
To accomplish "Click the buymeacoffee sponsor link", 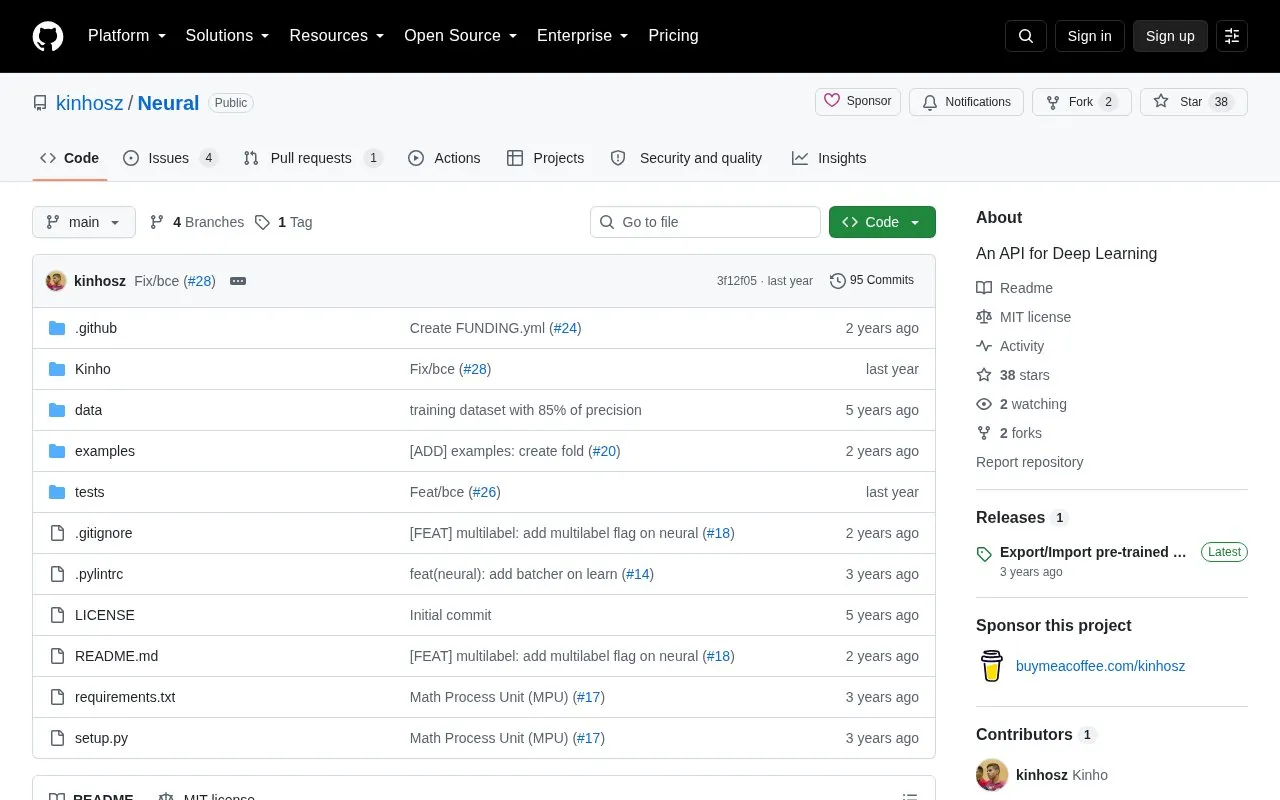I will [1100, 666].
